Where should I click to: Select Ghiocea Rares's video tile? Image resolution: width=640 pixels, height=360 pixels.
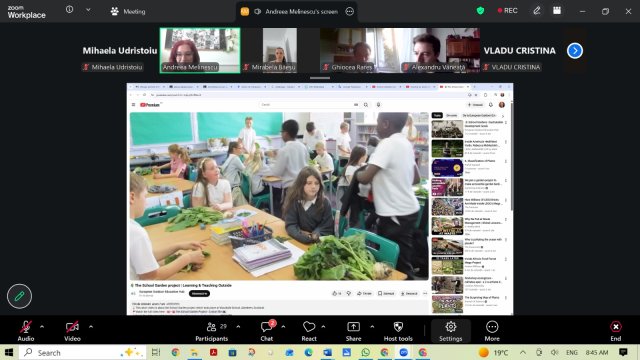(x=360, y=50)
